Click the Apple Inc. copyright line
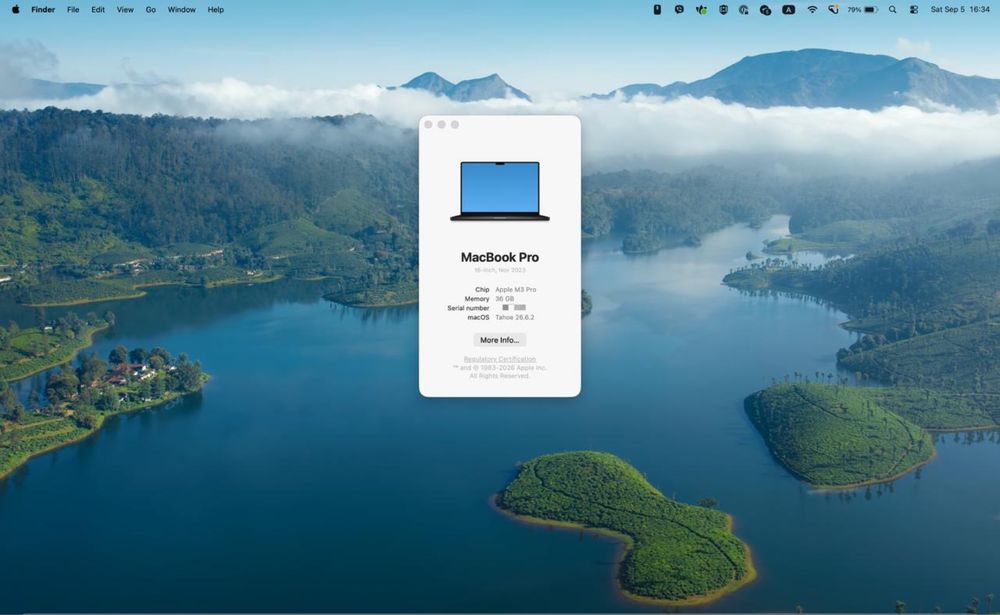This screenshot has width=1000, height=615. point(500,367)
